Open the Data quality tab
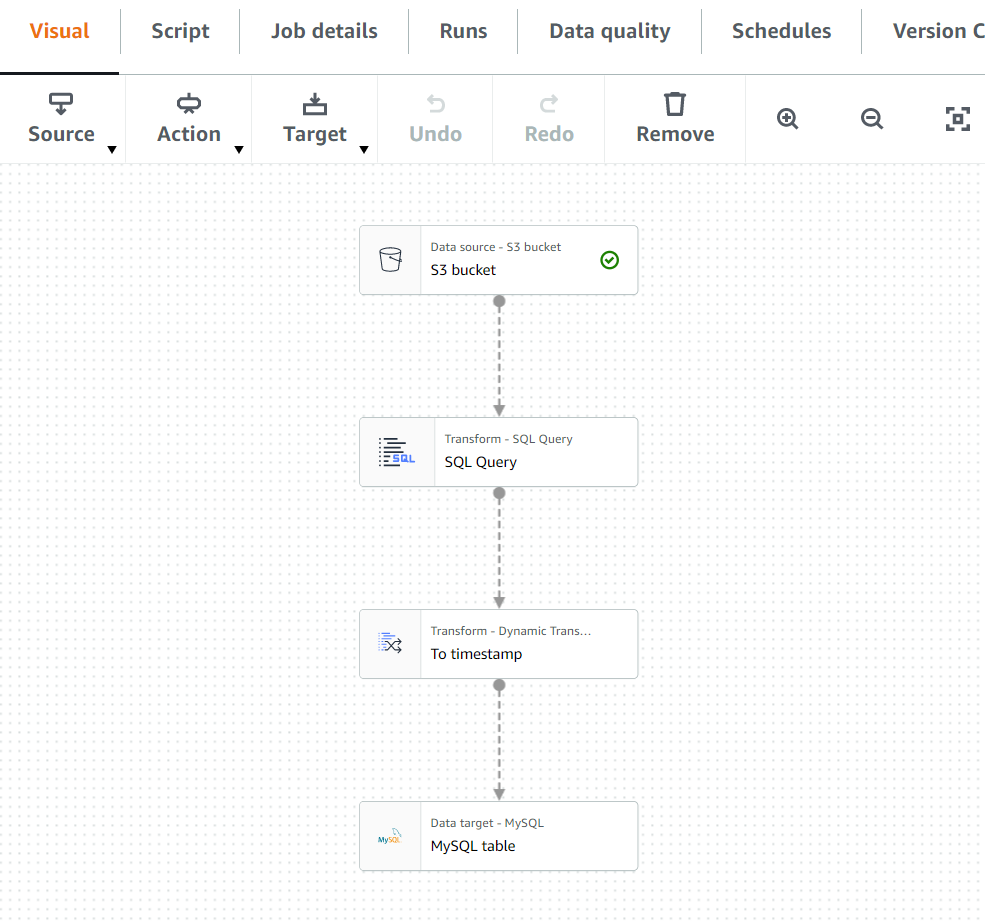This screenshot has width=985, height=924. click(609, 31)
